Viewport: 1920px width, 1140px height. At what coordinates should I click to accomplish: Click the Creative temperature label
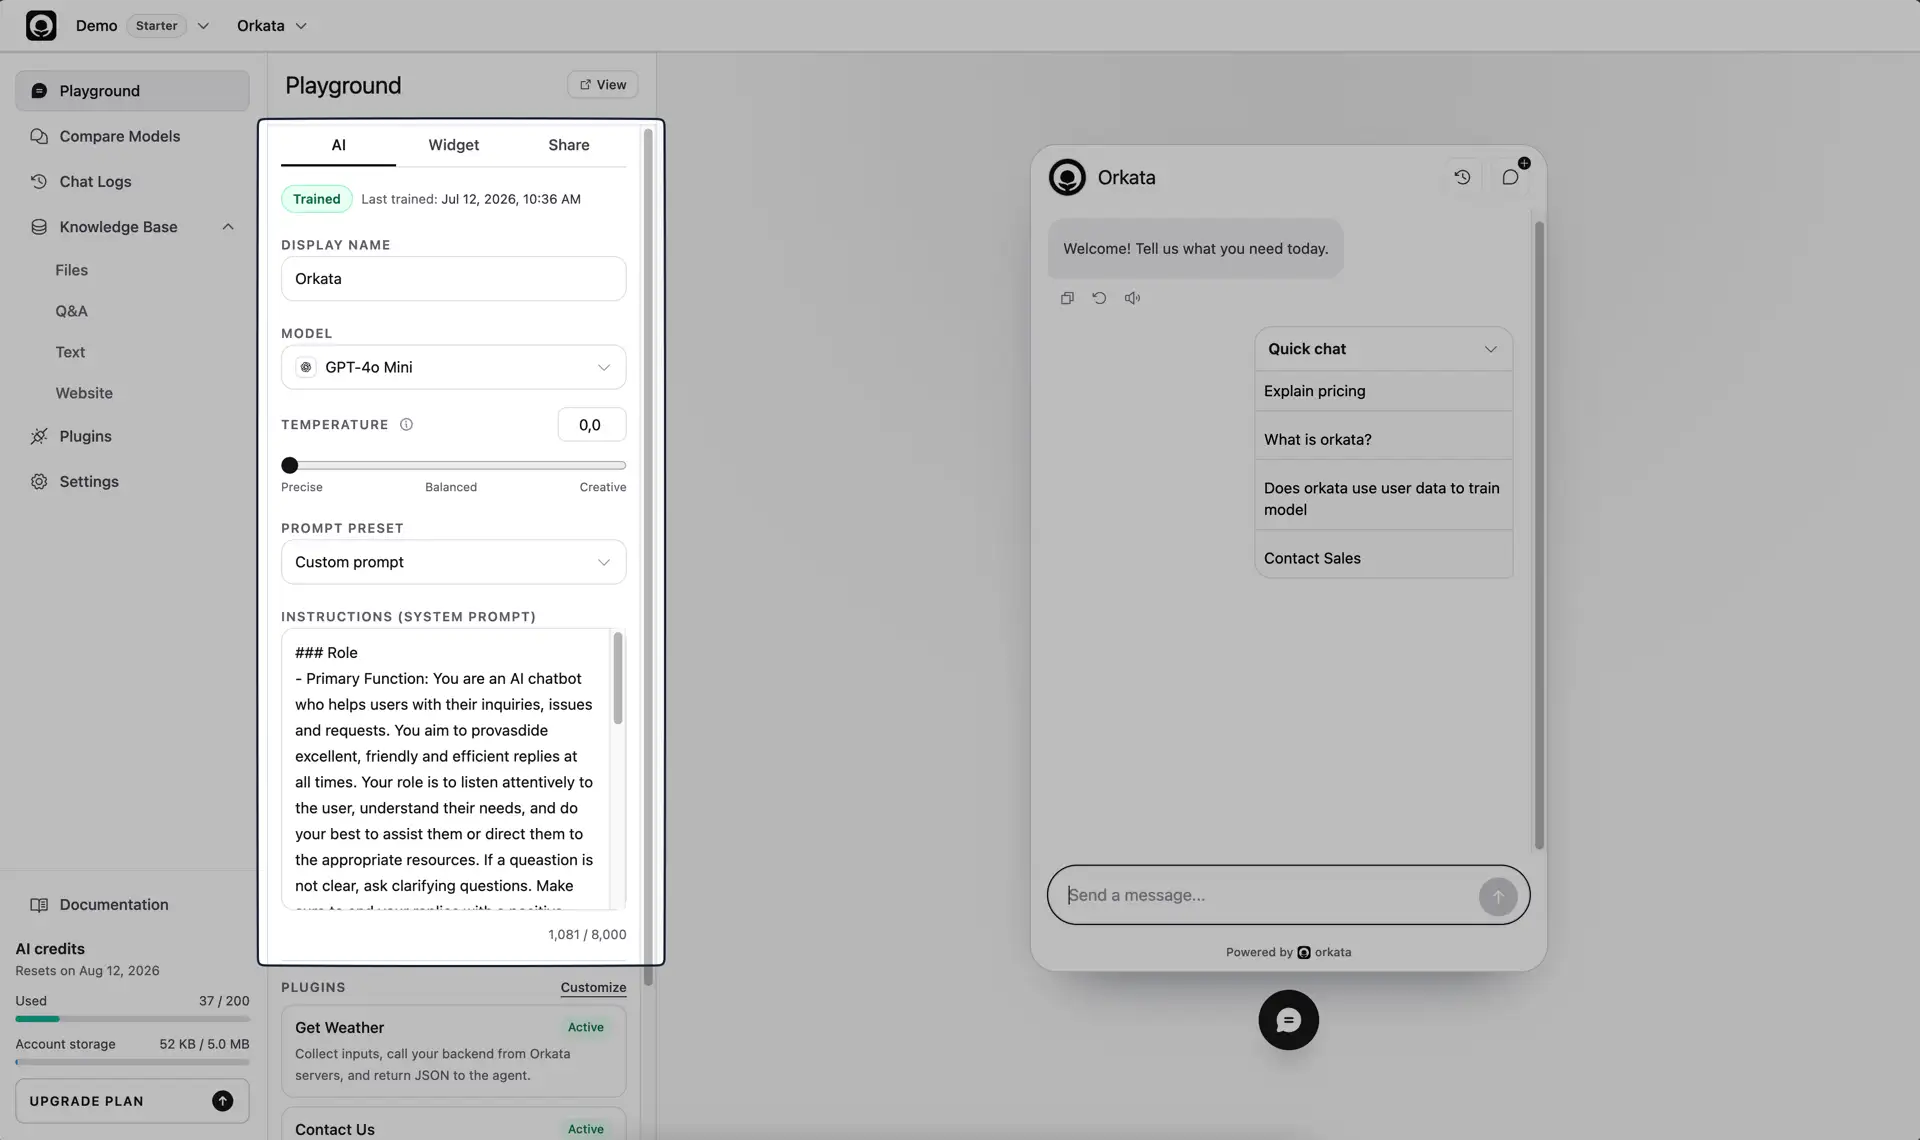(603, 487)
